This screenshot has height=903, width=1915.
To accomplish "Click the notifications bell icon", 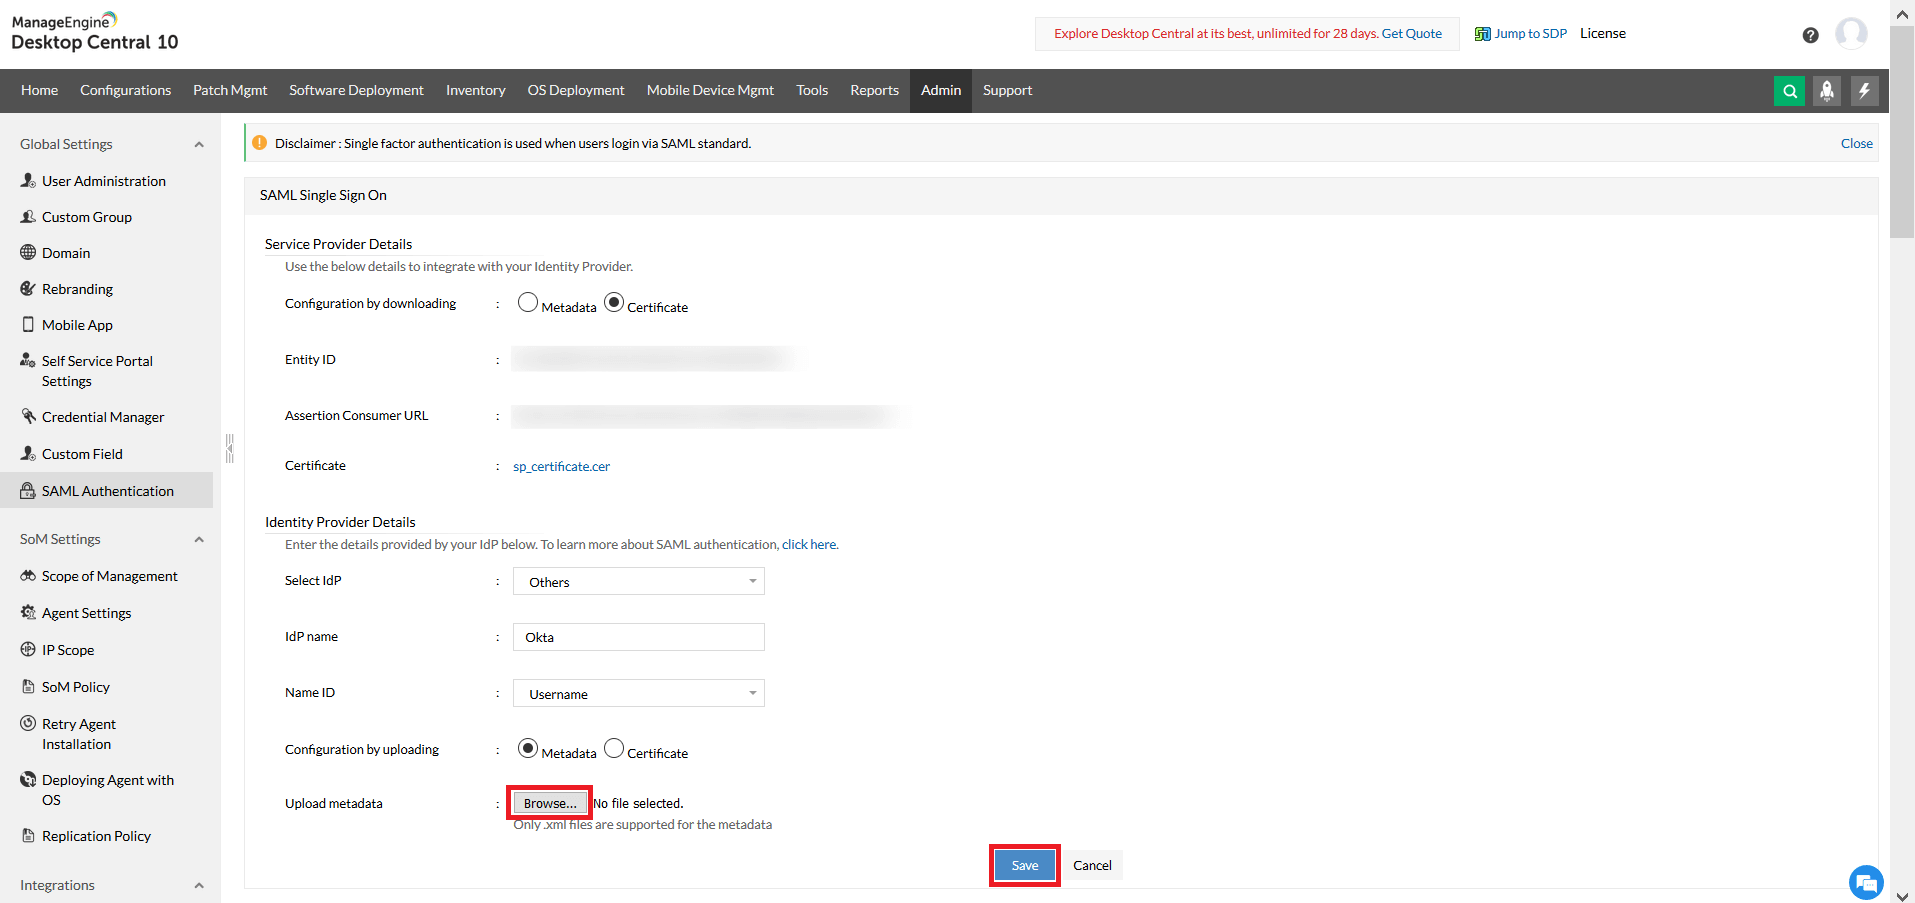I will pyautogui.click(x=1827, y=90).
